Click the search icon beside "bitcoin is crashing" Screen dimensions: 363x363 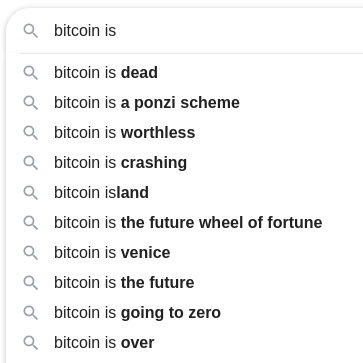[x=31, y=163]
